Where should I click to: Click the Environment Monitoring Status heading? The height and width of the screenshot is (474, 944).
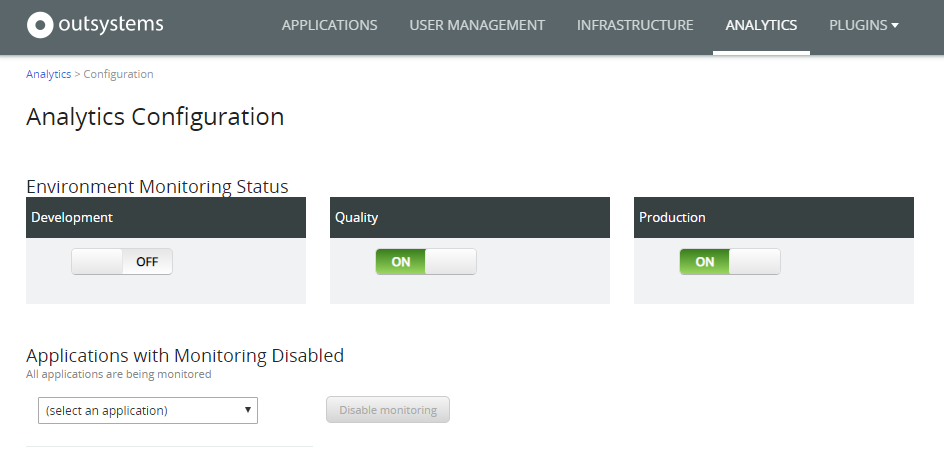point(157,186)
